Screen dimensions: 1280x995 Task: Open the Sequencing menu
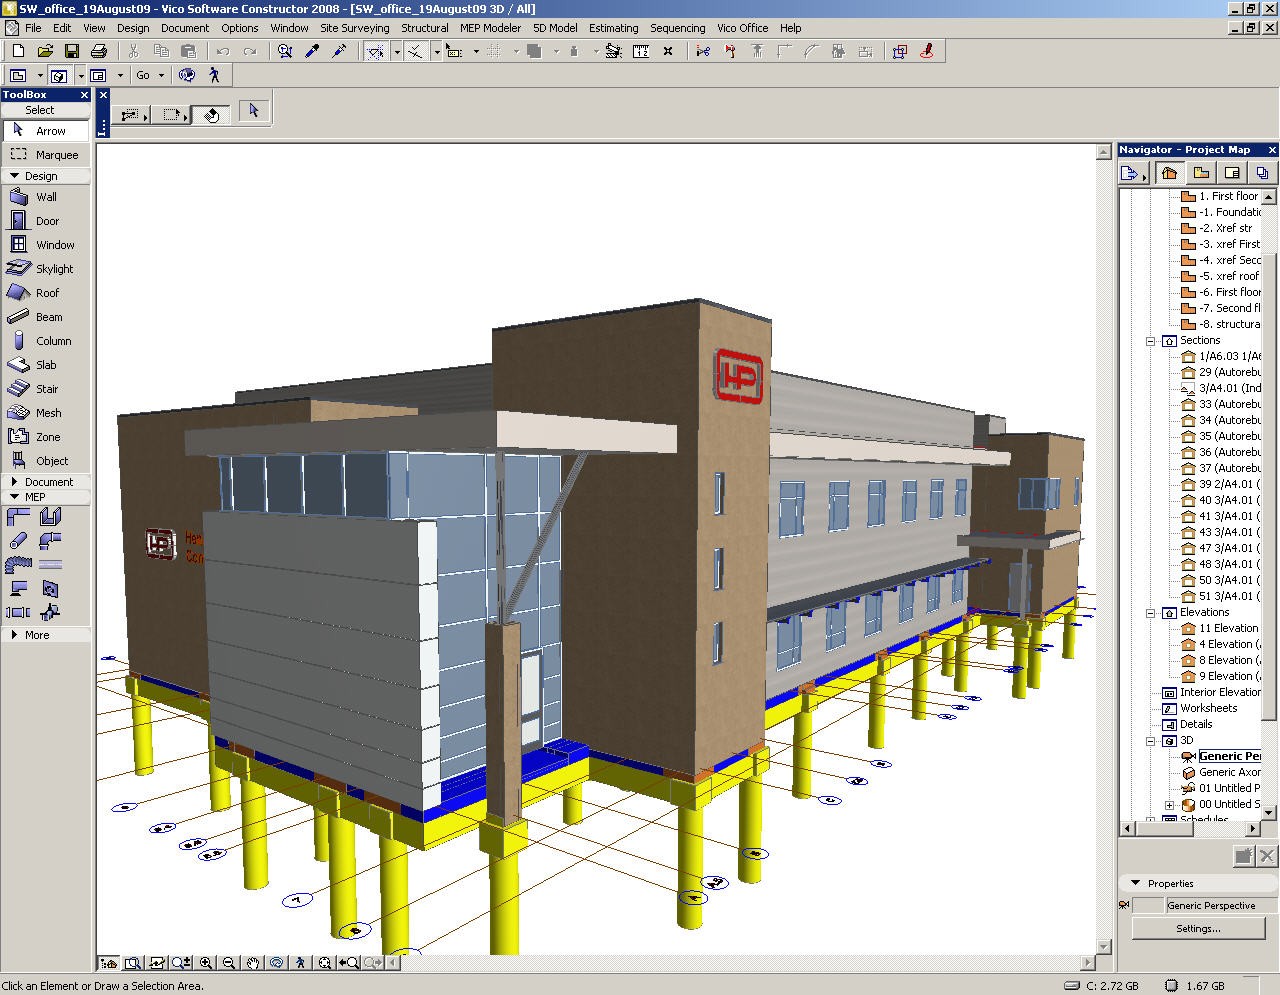coord(677,28)
